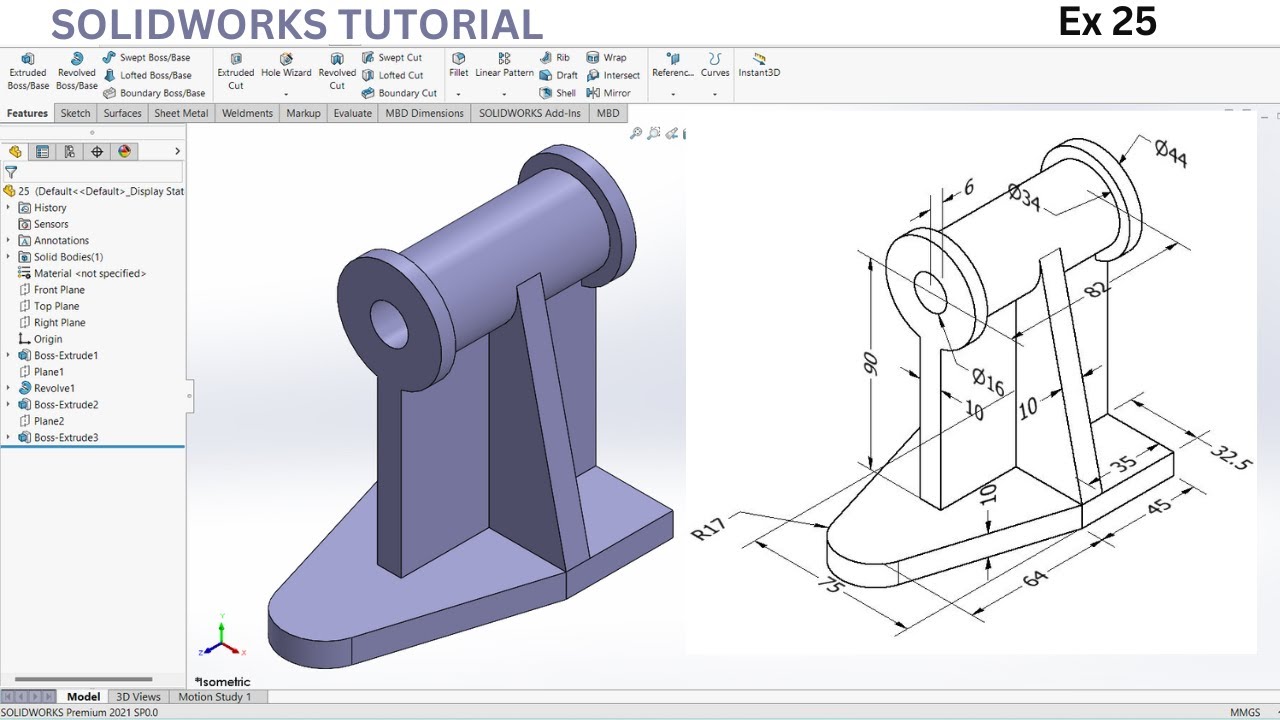Viewport: 1280px width, 720px height.
Task: Choose Swept Boss/Base feature
Action: 146,58
